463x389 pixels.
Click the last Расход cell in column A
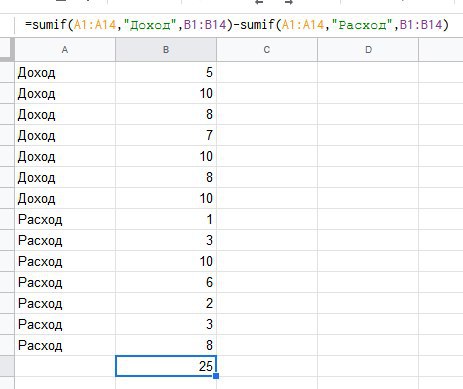point(65,345)
